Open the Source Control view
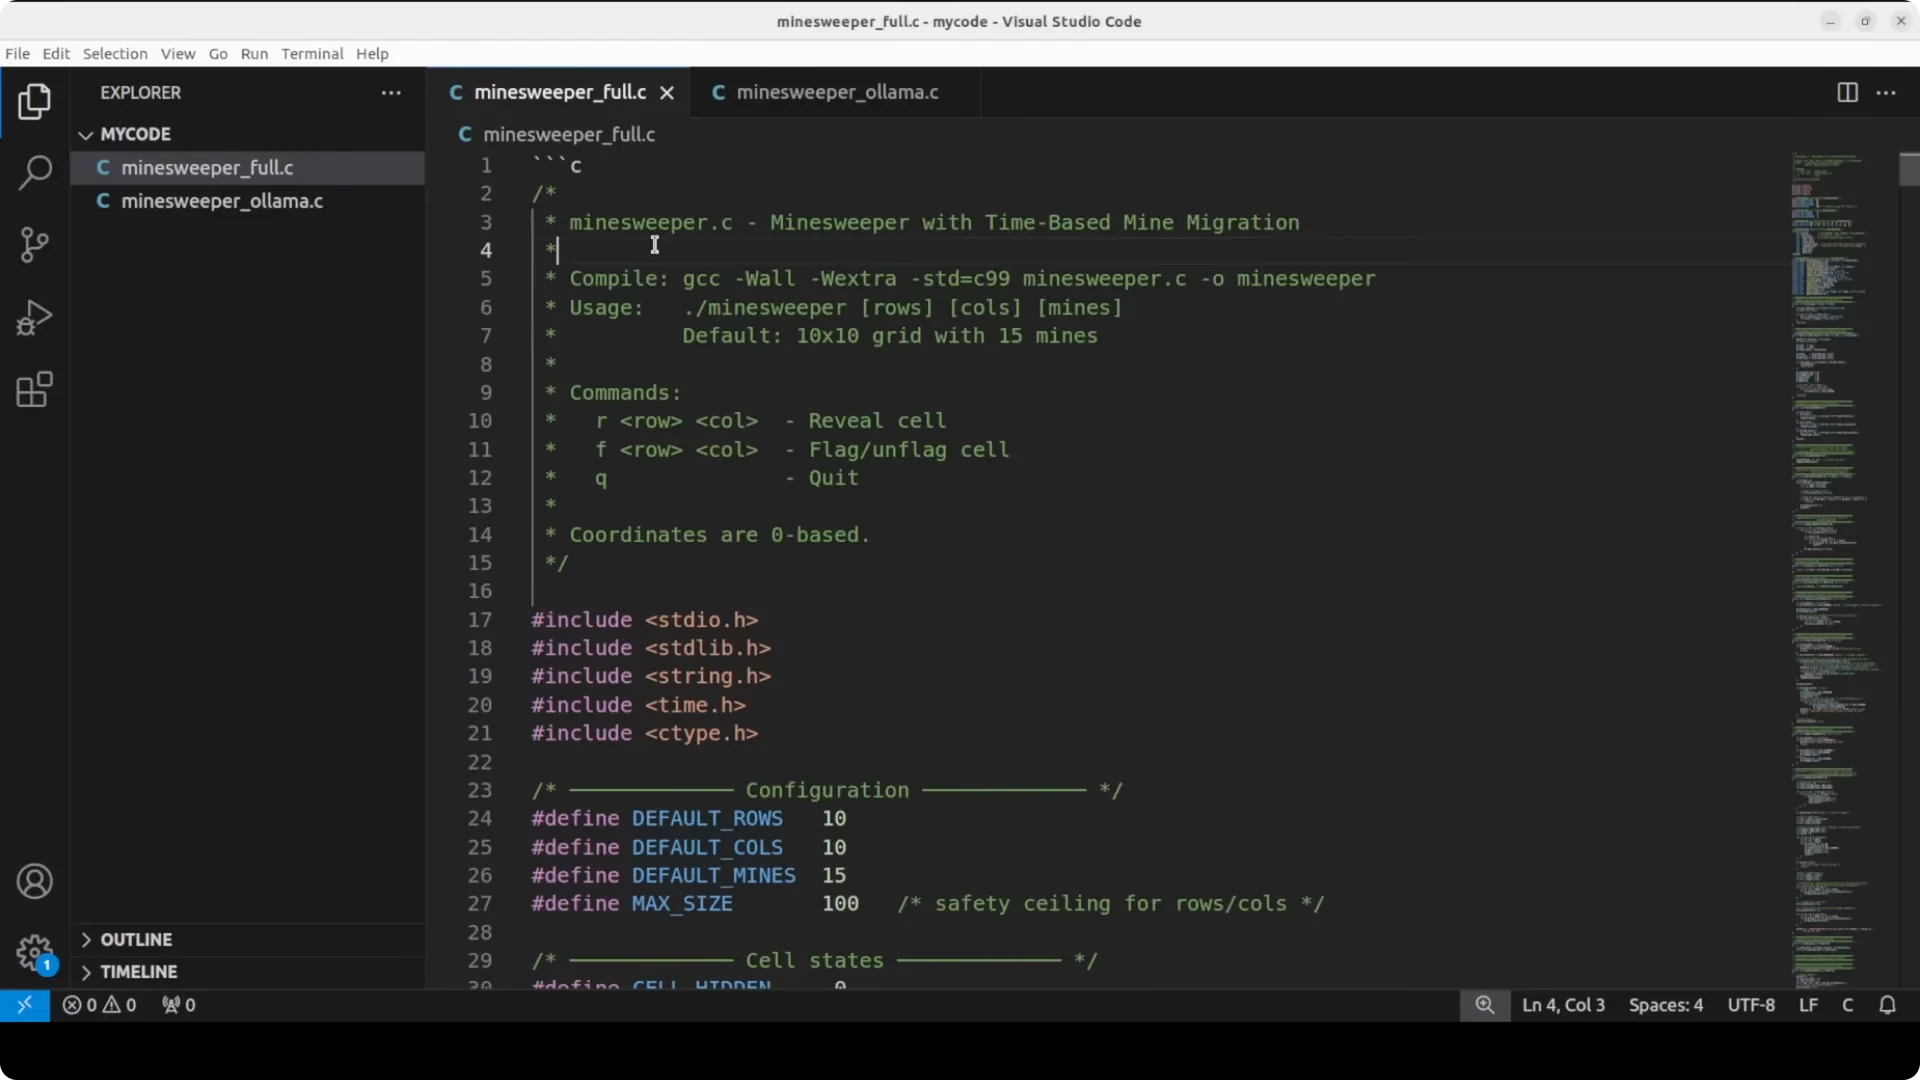The image size is (1920, 1080). point(34,245)
